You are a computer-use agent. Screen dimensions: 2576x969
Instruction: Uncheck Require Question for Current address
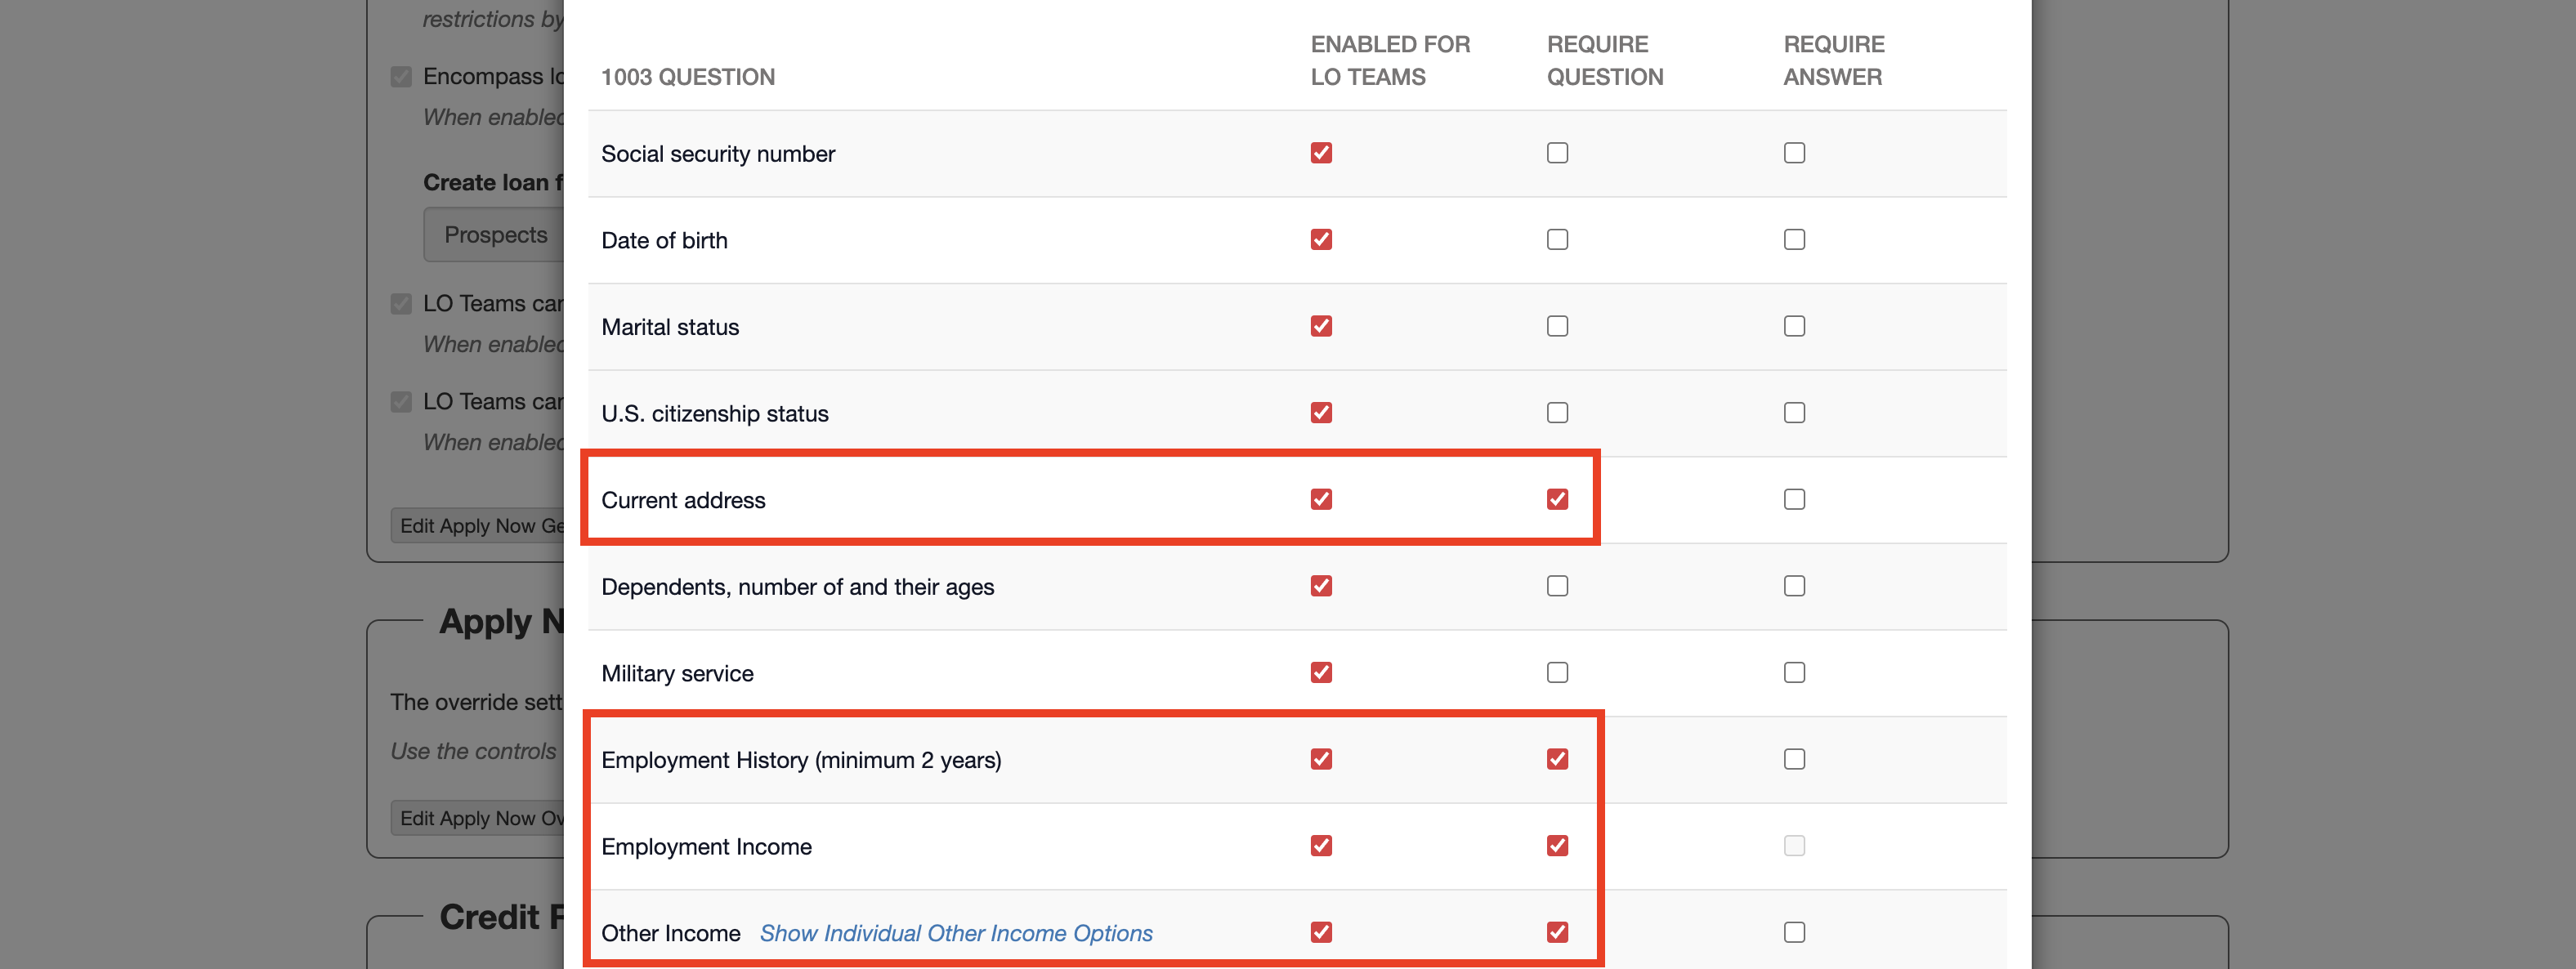[1557, 499]
